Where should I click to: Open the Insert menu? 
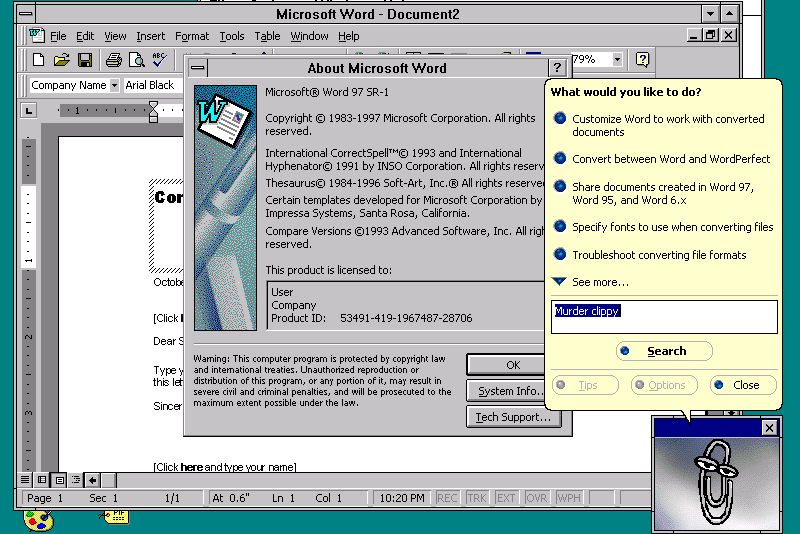coord(151,36)
